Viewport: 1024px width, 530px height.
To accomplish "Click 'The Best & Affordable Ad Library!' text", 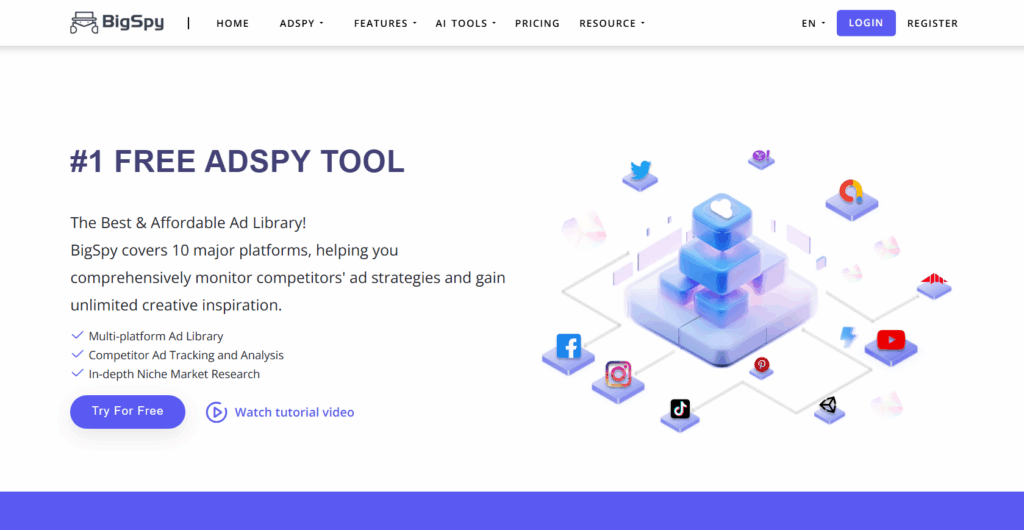I will tap(188, 223).
